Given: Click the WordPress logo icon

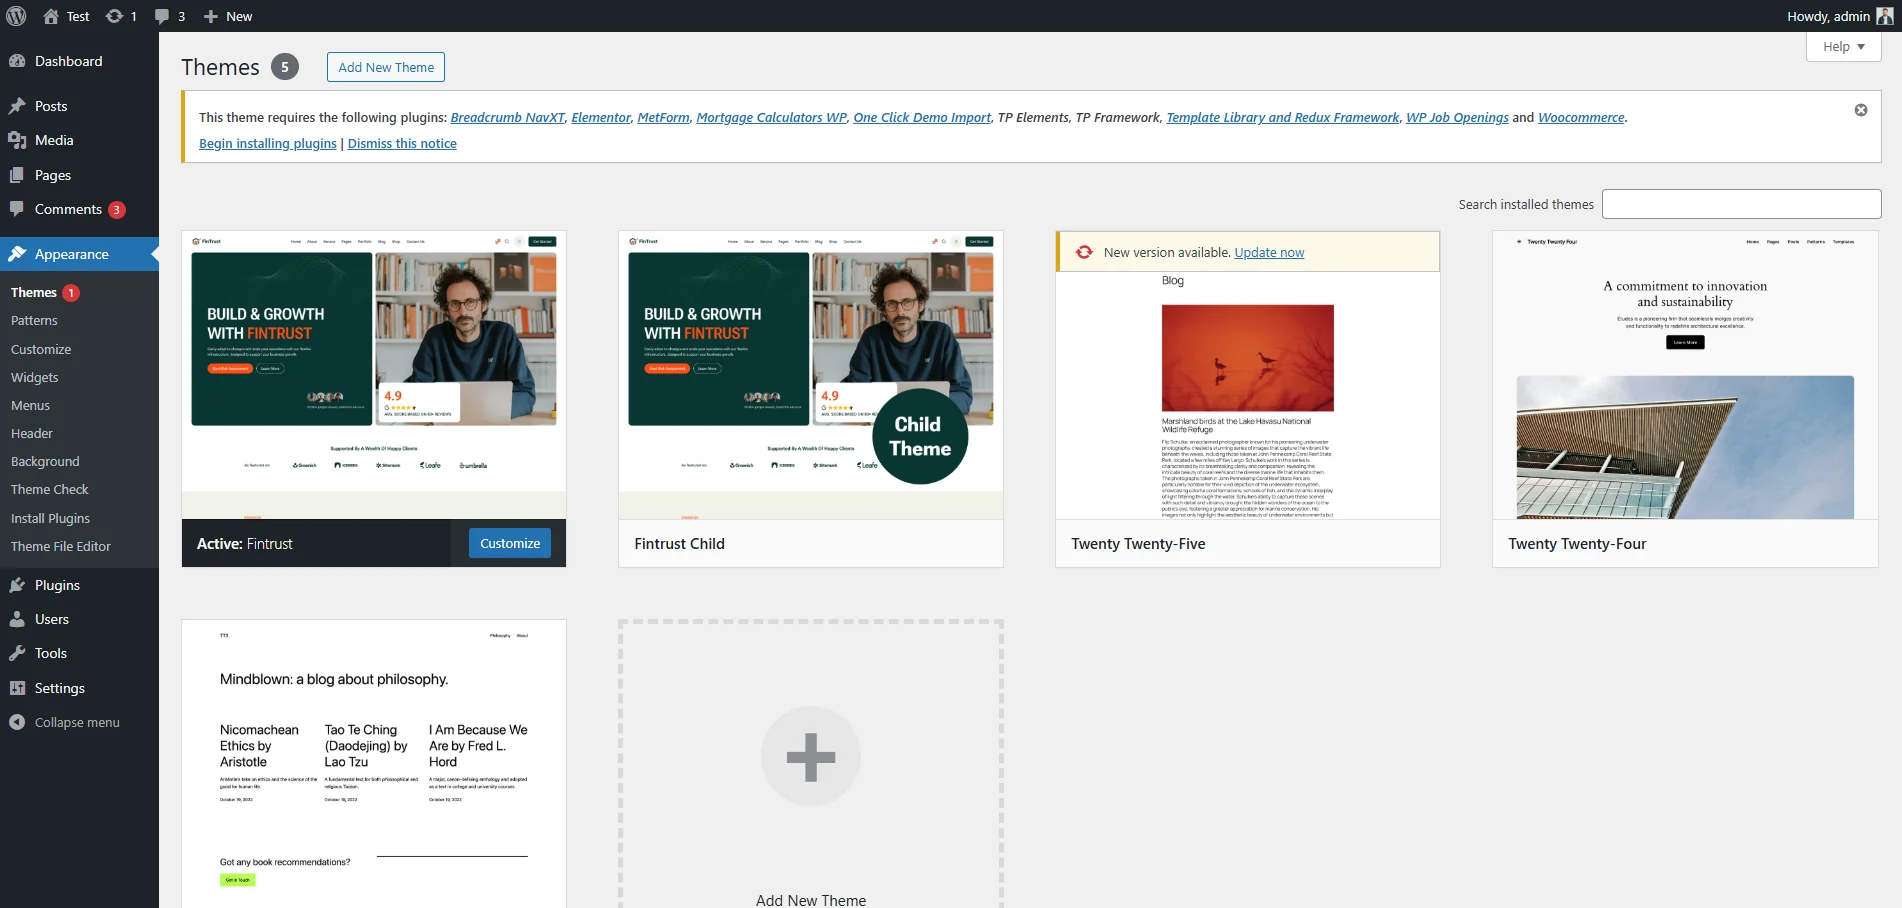Looking at the screenshot, I should (x=16, y=16).
